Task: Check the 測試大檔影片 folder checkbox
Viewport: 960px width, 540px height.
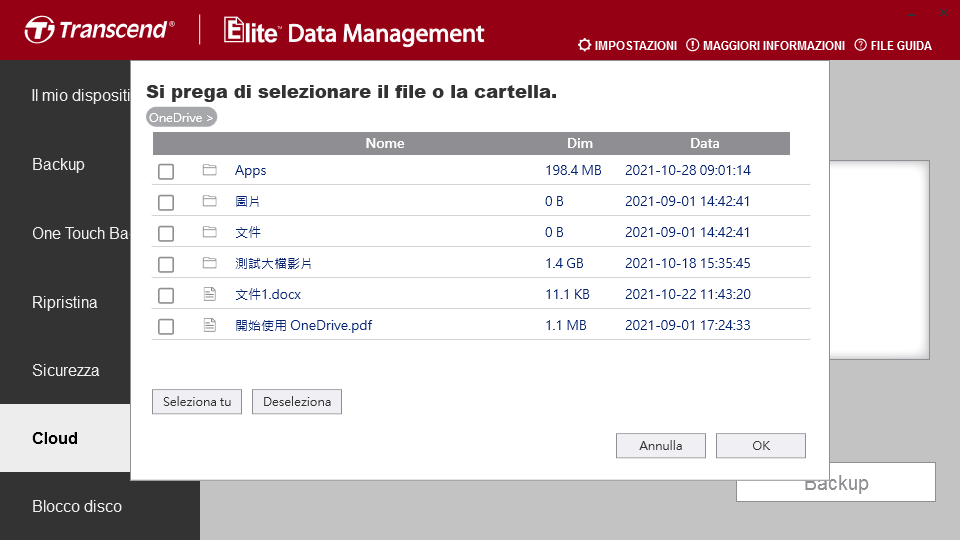Action: [166, 264]
